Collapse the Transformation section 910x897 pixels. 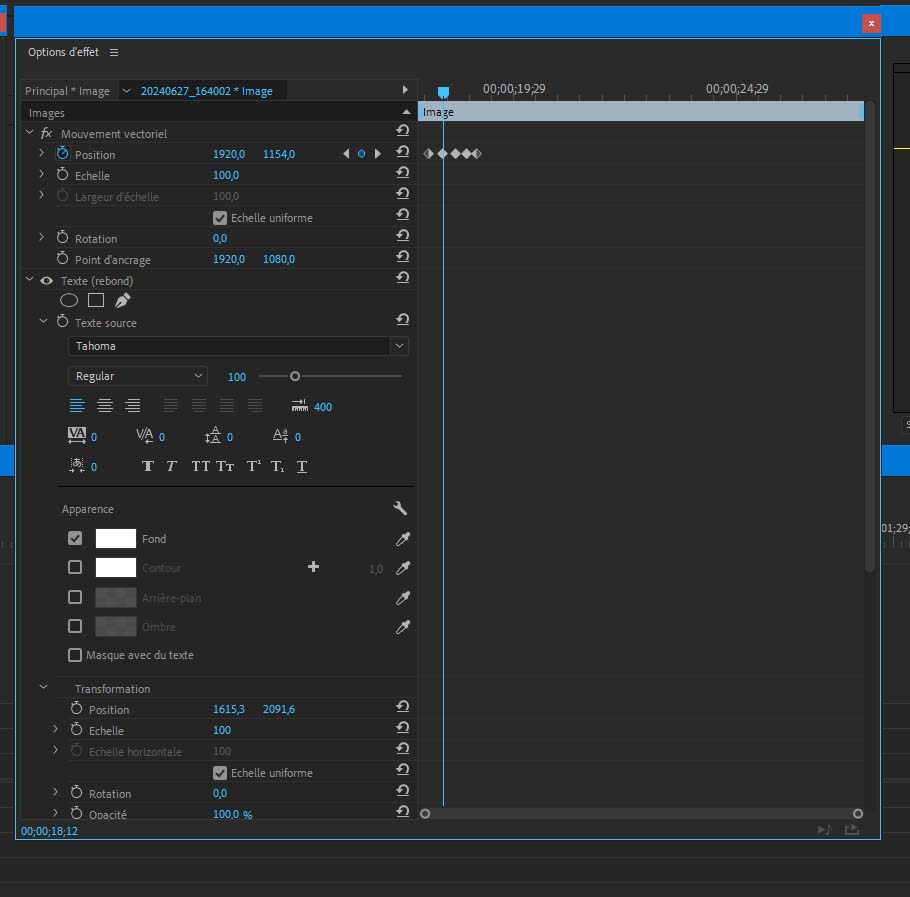(43, 688)
